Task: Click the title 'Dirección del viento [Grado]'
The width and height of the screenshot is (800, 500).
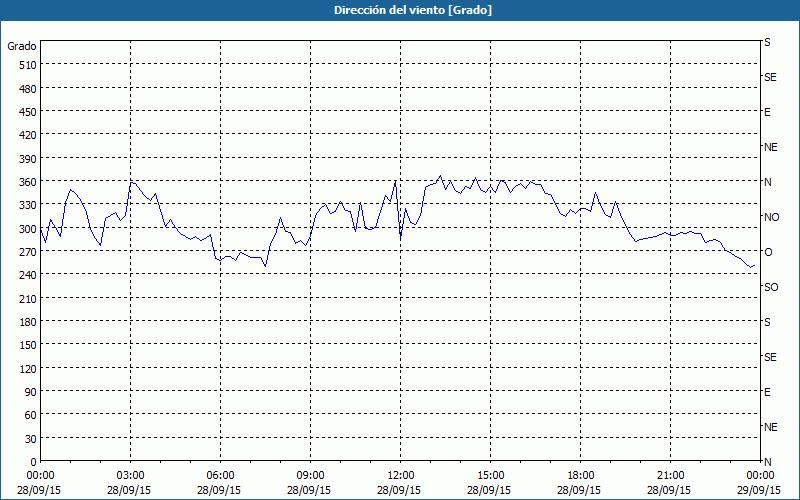Action: coord(413,10)
